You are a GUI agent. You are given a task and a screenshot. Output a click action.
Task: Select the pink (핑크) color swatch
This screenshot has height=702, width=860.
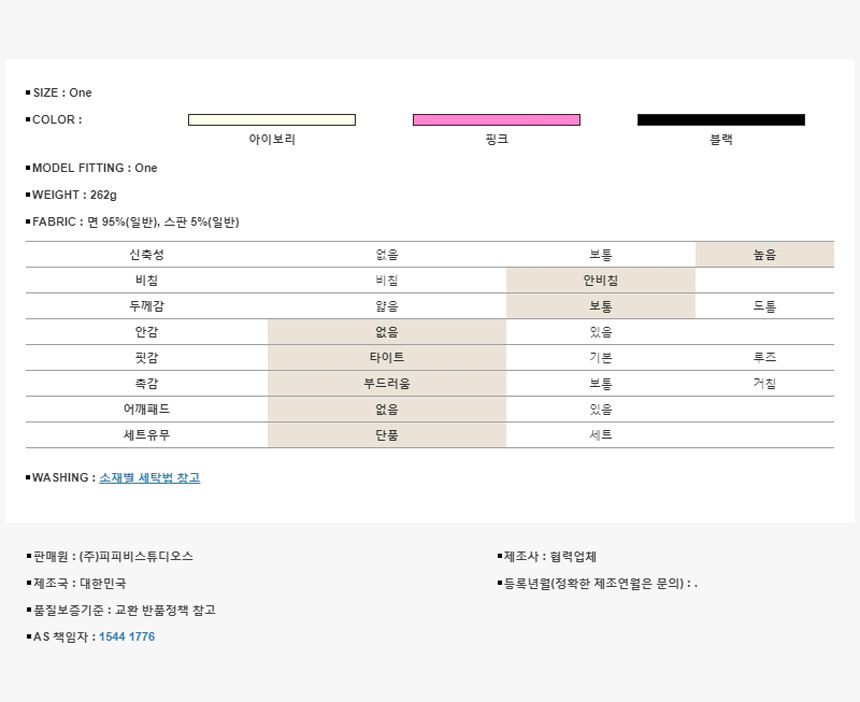pyautogui.click(x=496, y=120)
